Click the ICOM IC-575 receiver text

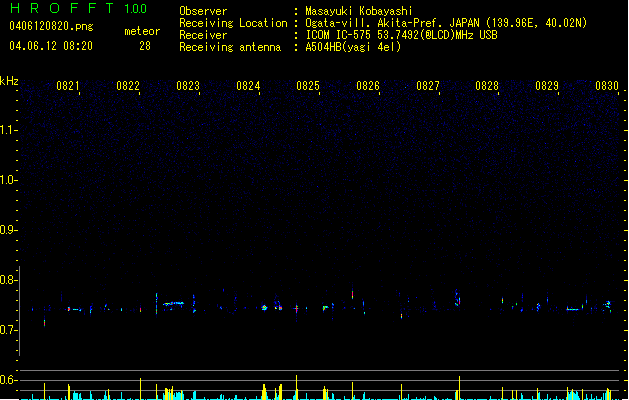401,35
